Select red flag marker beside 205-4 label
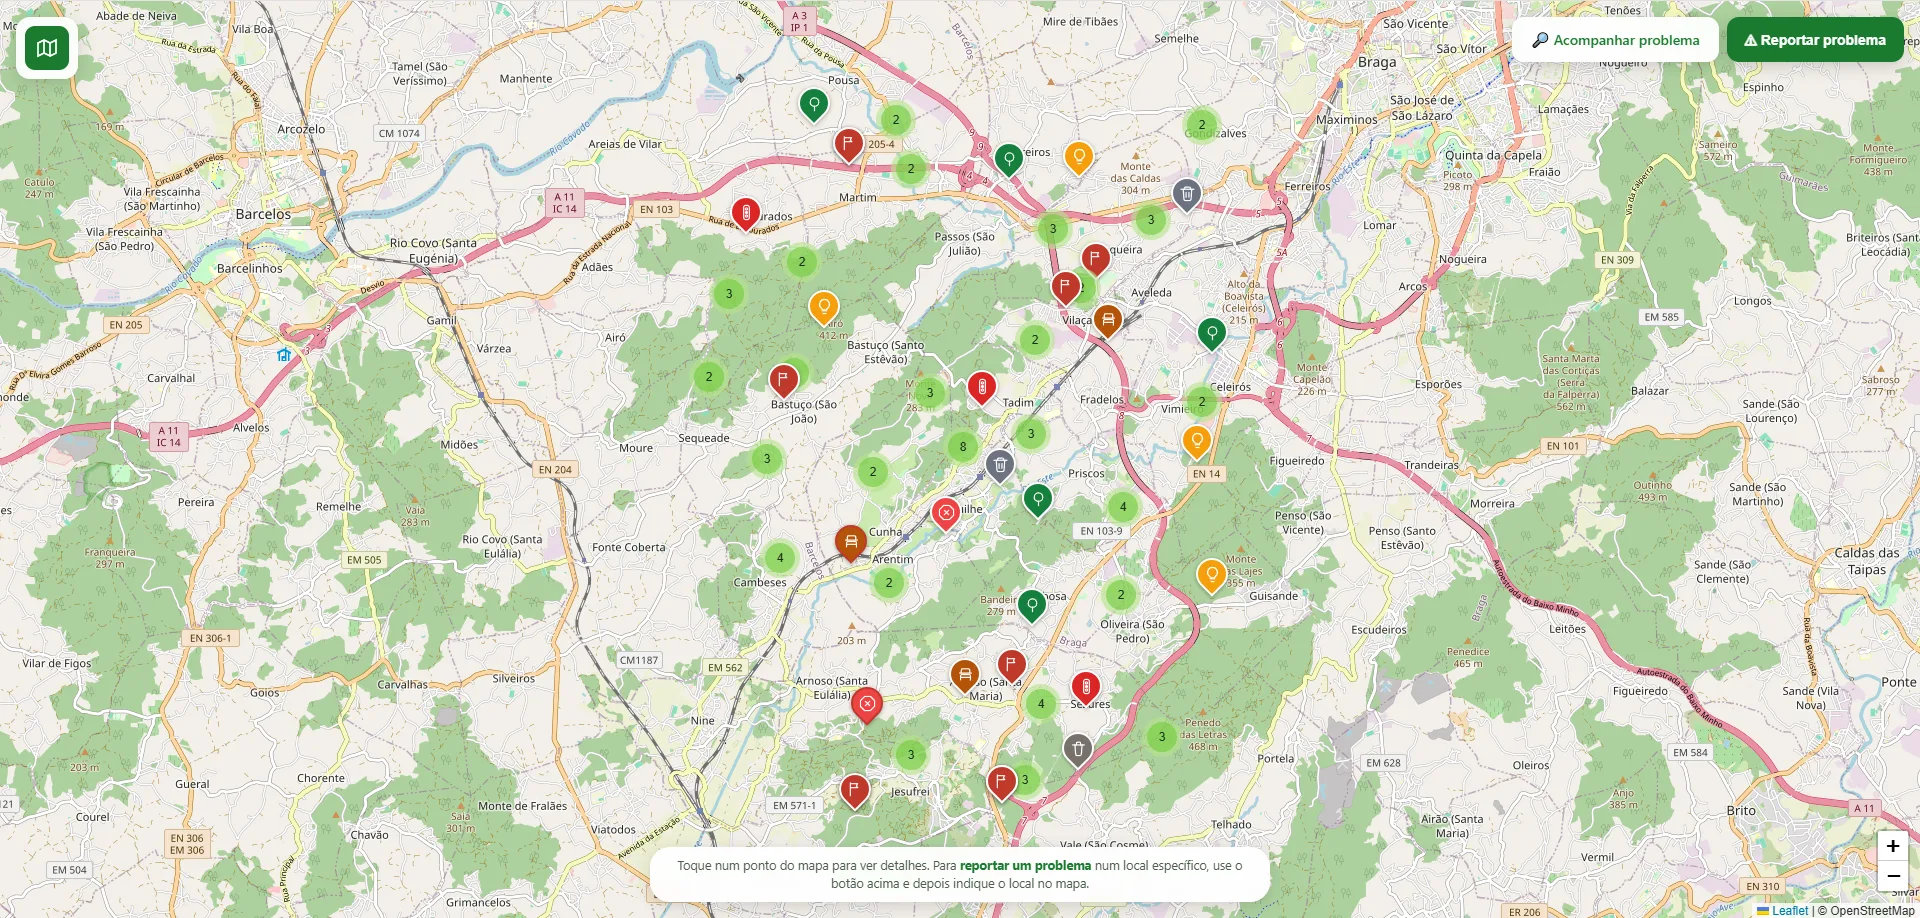The width and height of the screenshot is (1920, 918). (x=848, y=145)
